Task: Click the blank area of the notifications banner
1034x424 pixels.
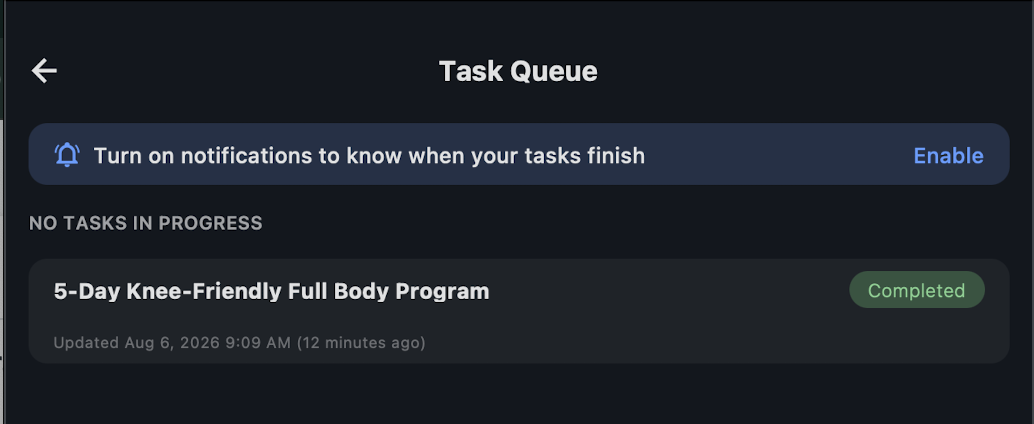Action: pyautogui.click(x=778, y=156)
